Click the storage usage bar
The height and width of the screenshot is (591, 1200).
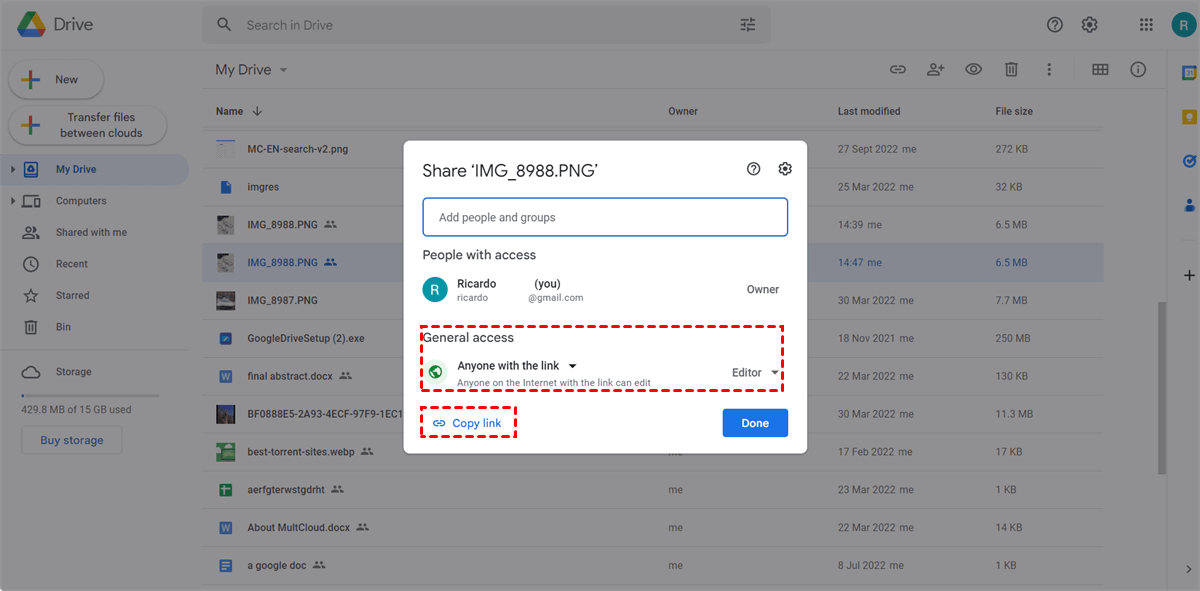[x=90, y=396]
